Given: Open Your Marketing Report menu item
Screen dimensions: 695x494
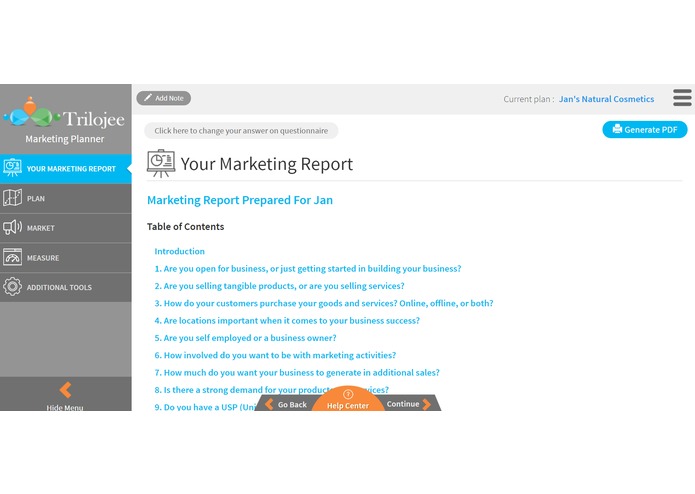Looking at the screenshot, I should 66,169.
